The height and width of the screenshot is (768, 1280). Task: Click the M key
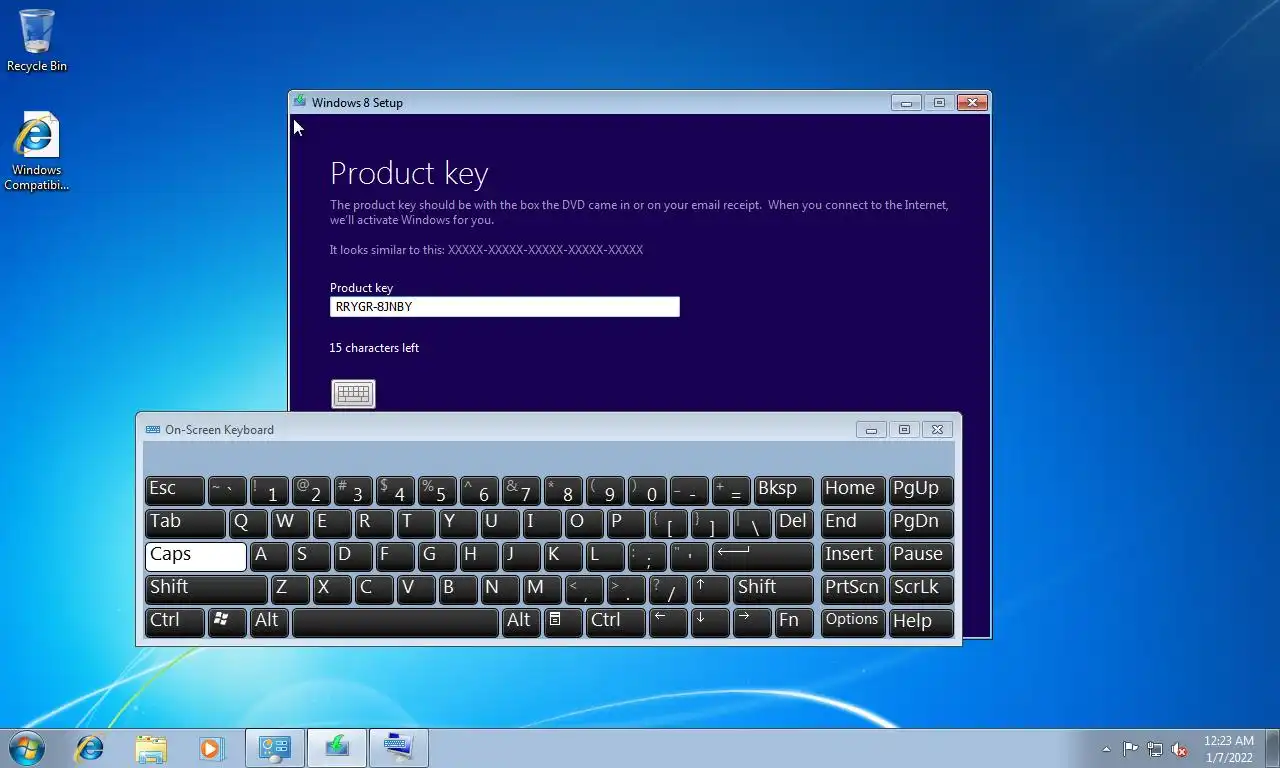[541, 589]
